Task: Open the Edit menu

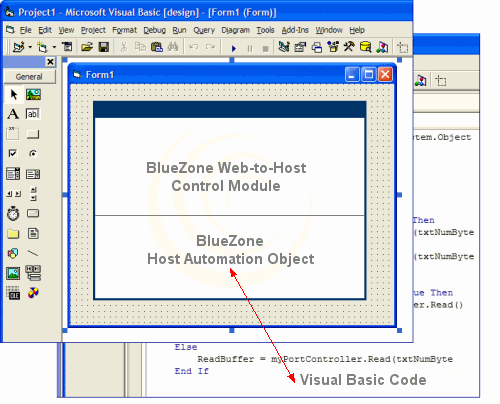Action: coord(45,30)
